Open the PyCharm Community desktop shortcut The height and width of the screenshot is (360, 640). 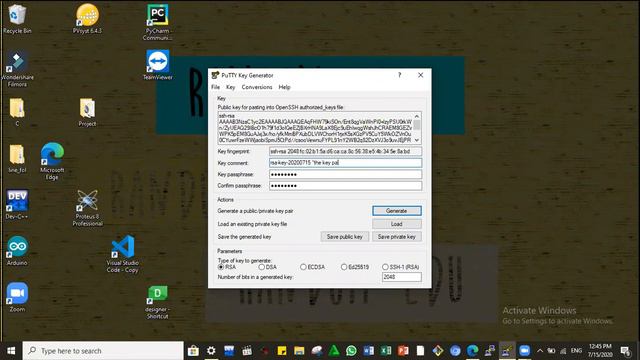point(158,22)
